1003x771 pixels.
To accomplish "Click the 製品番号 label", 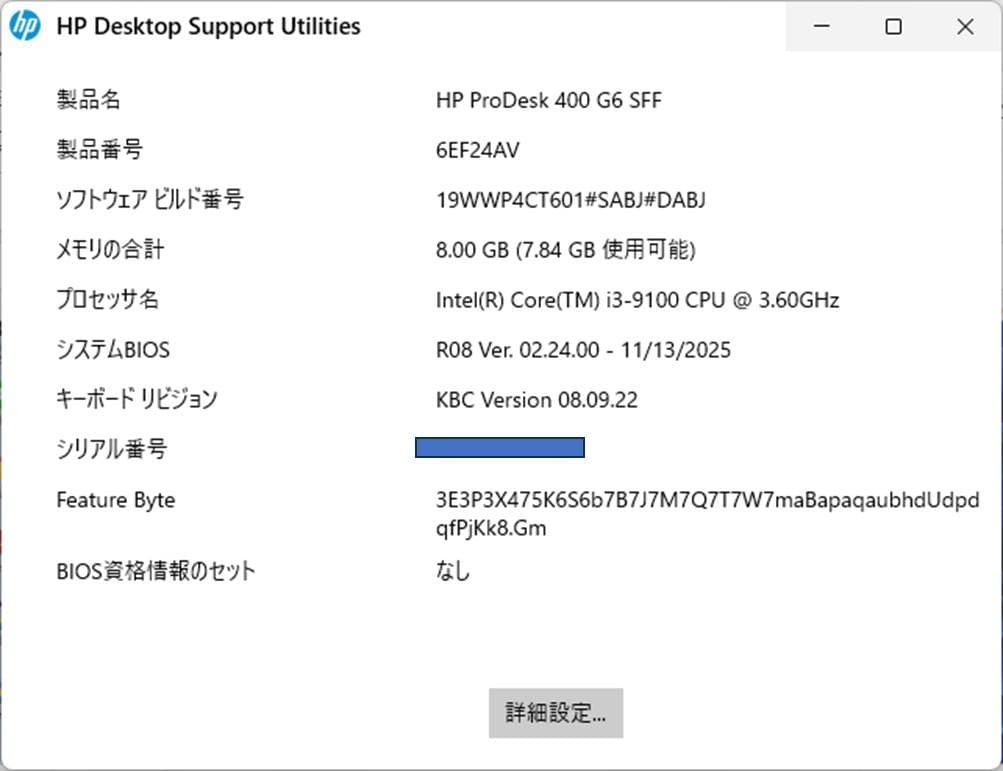I will [99, 150].
